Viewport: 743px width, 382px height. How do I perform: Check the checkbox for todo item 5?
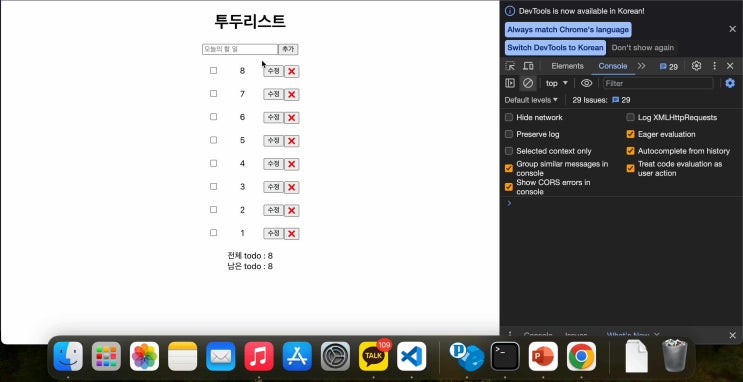coord(213,140)
